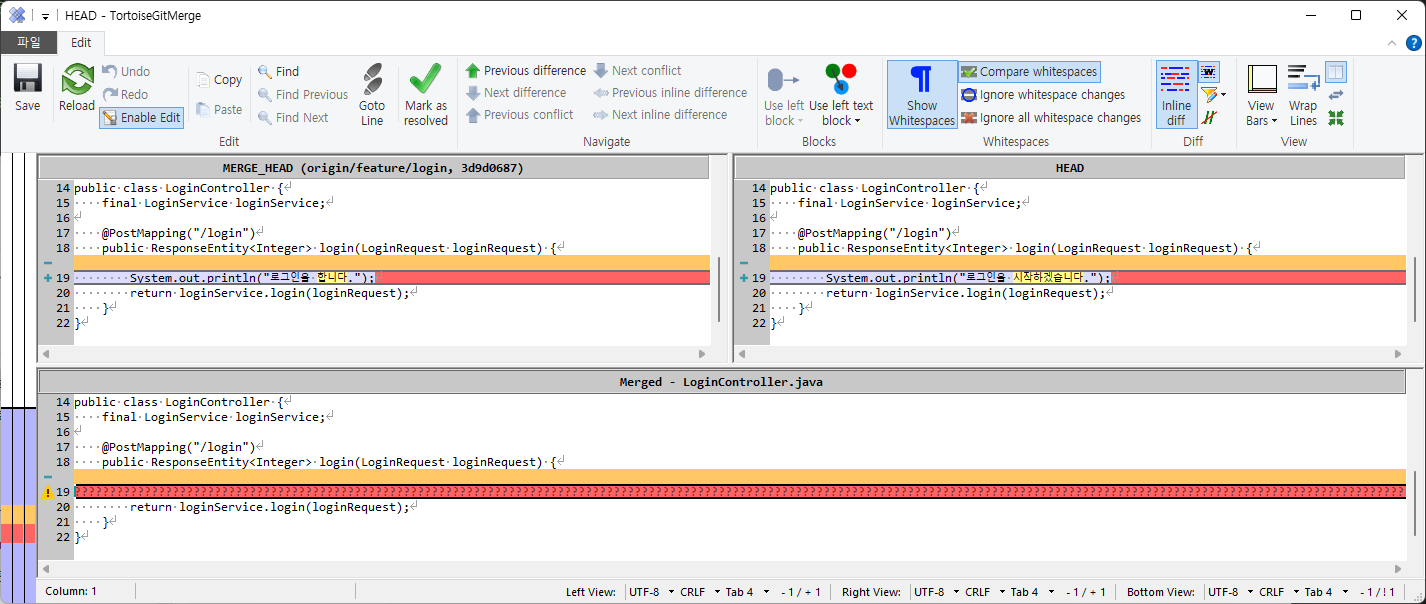Toggle Show Whitespaces
1426x604 pixels.
(x=922, y=95)
